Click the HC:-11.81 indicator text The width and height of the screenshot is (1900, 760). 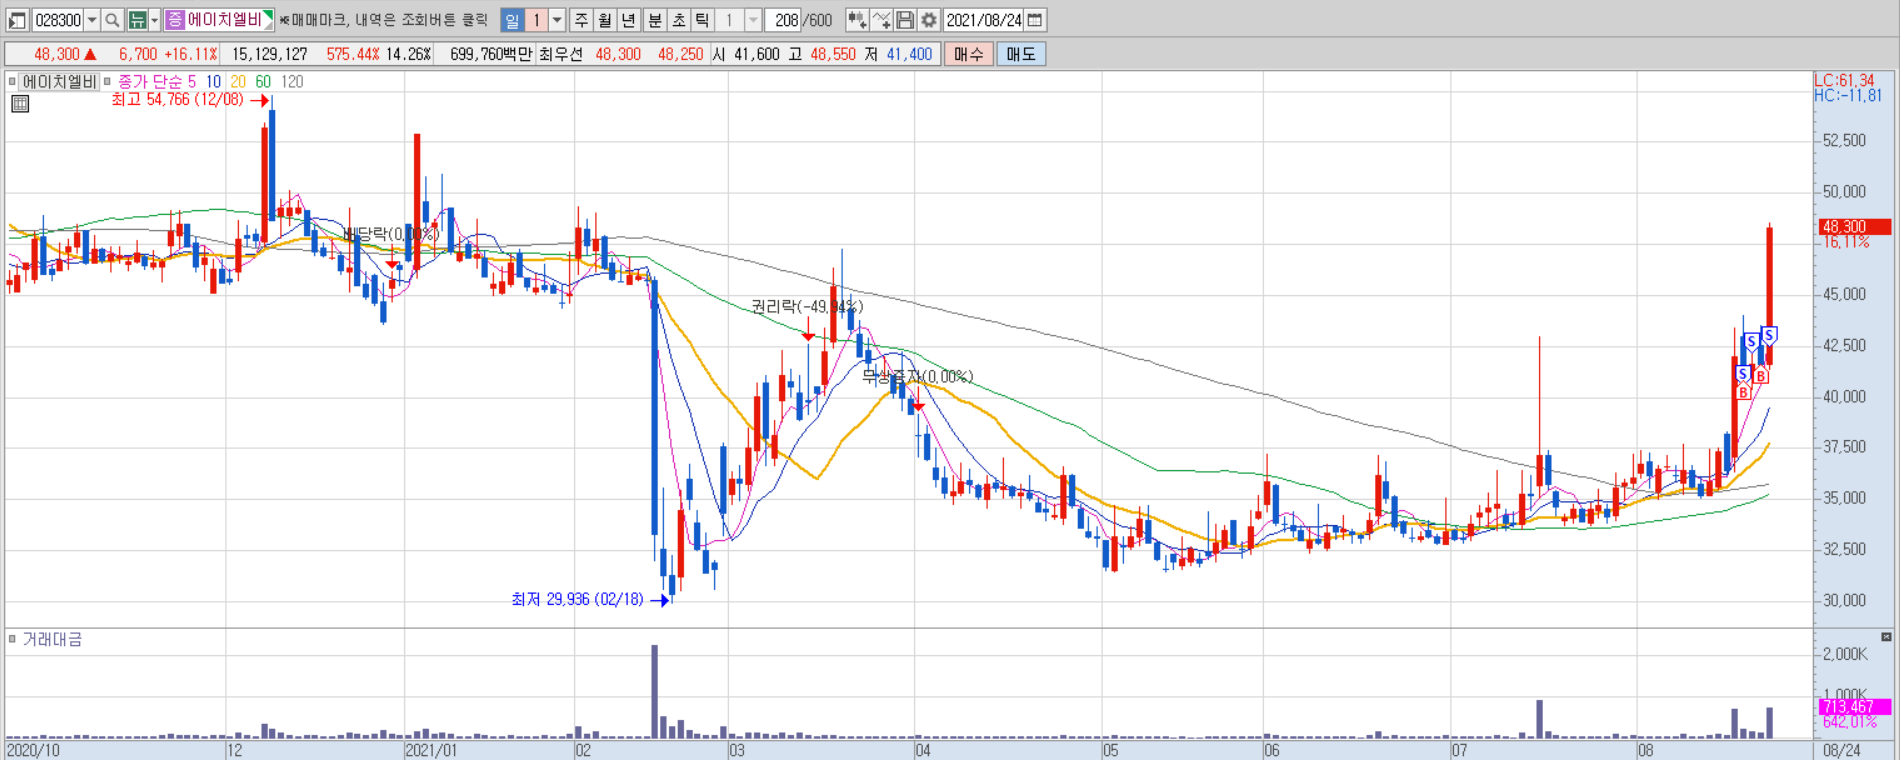tap(1848, 96)
